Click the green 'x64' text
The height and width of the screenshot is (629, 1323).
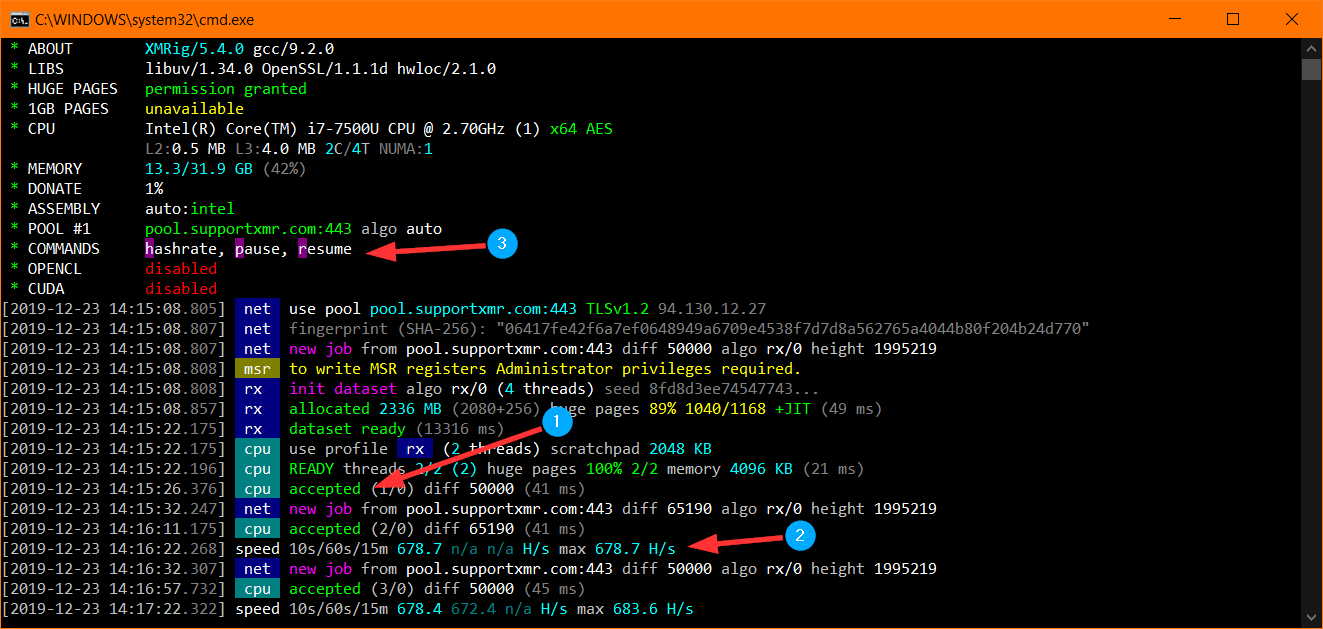coord(563,128)
